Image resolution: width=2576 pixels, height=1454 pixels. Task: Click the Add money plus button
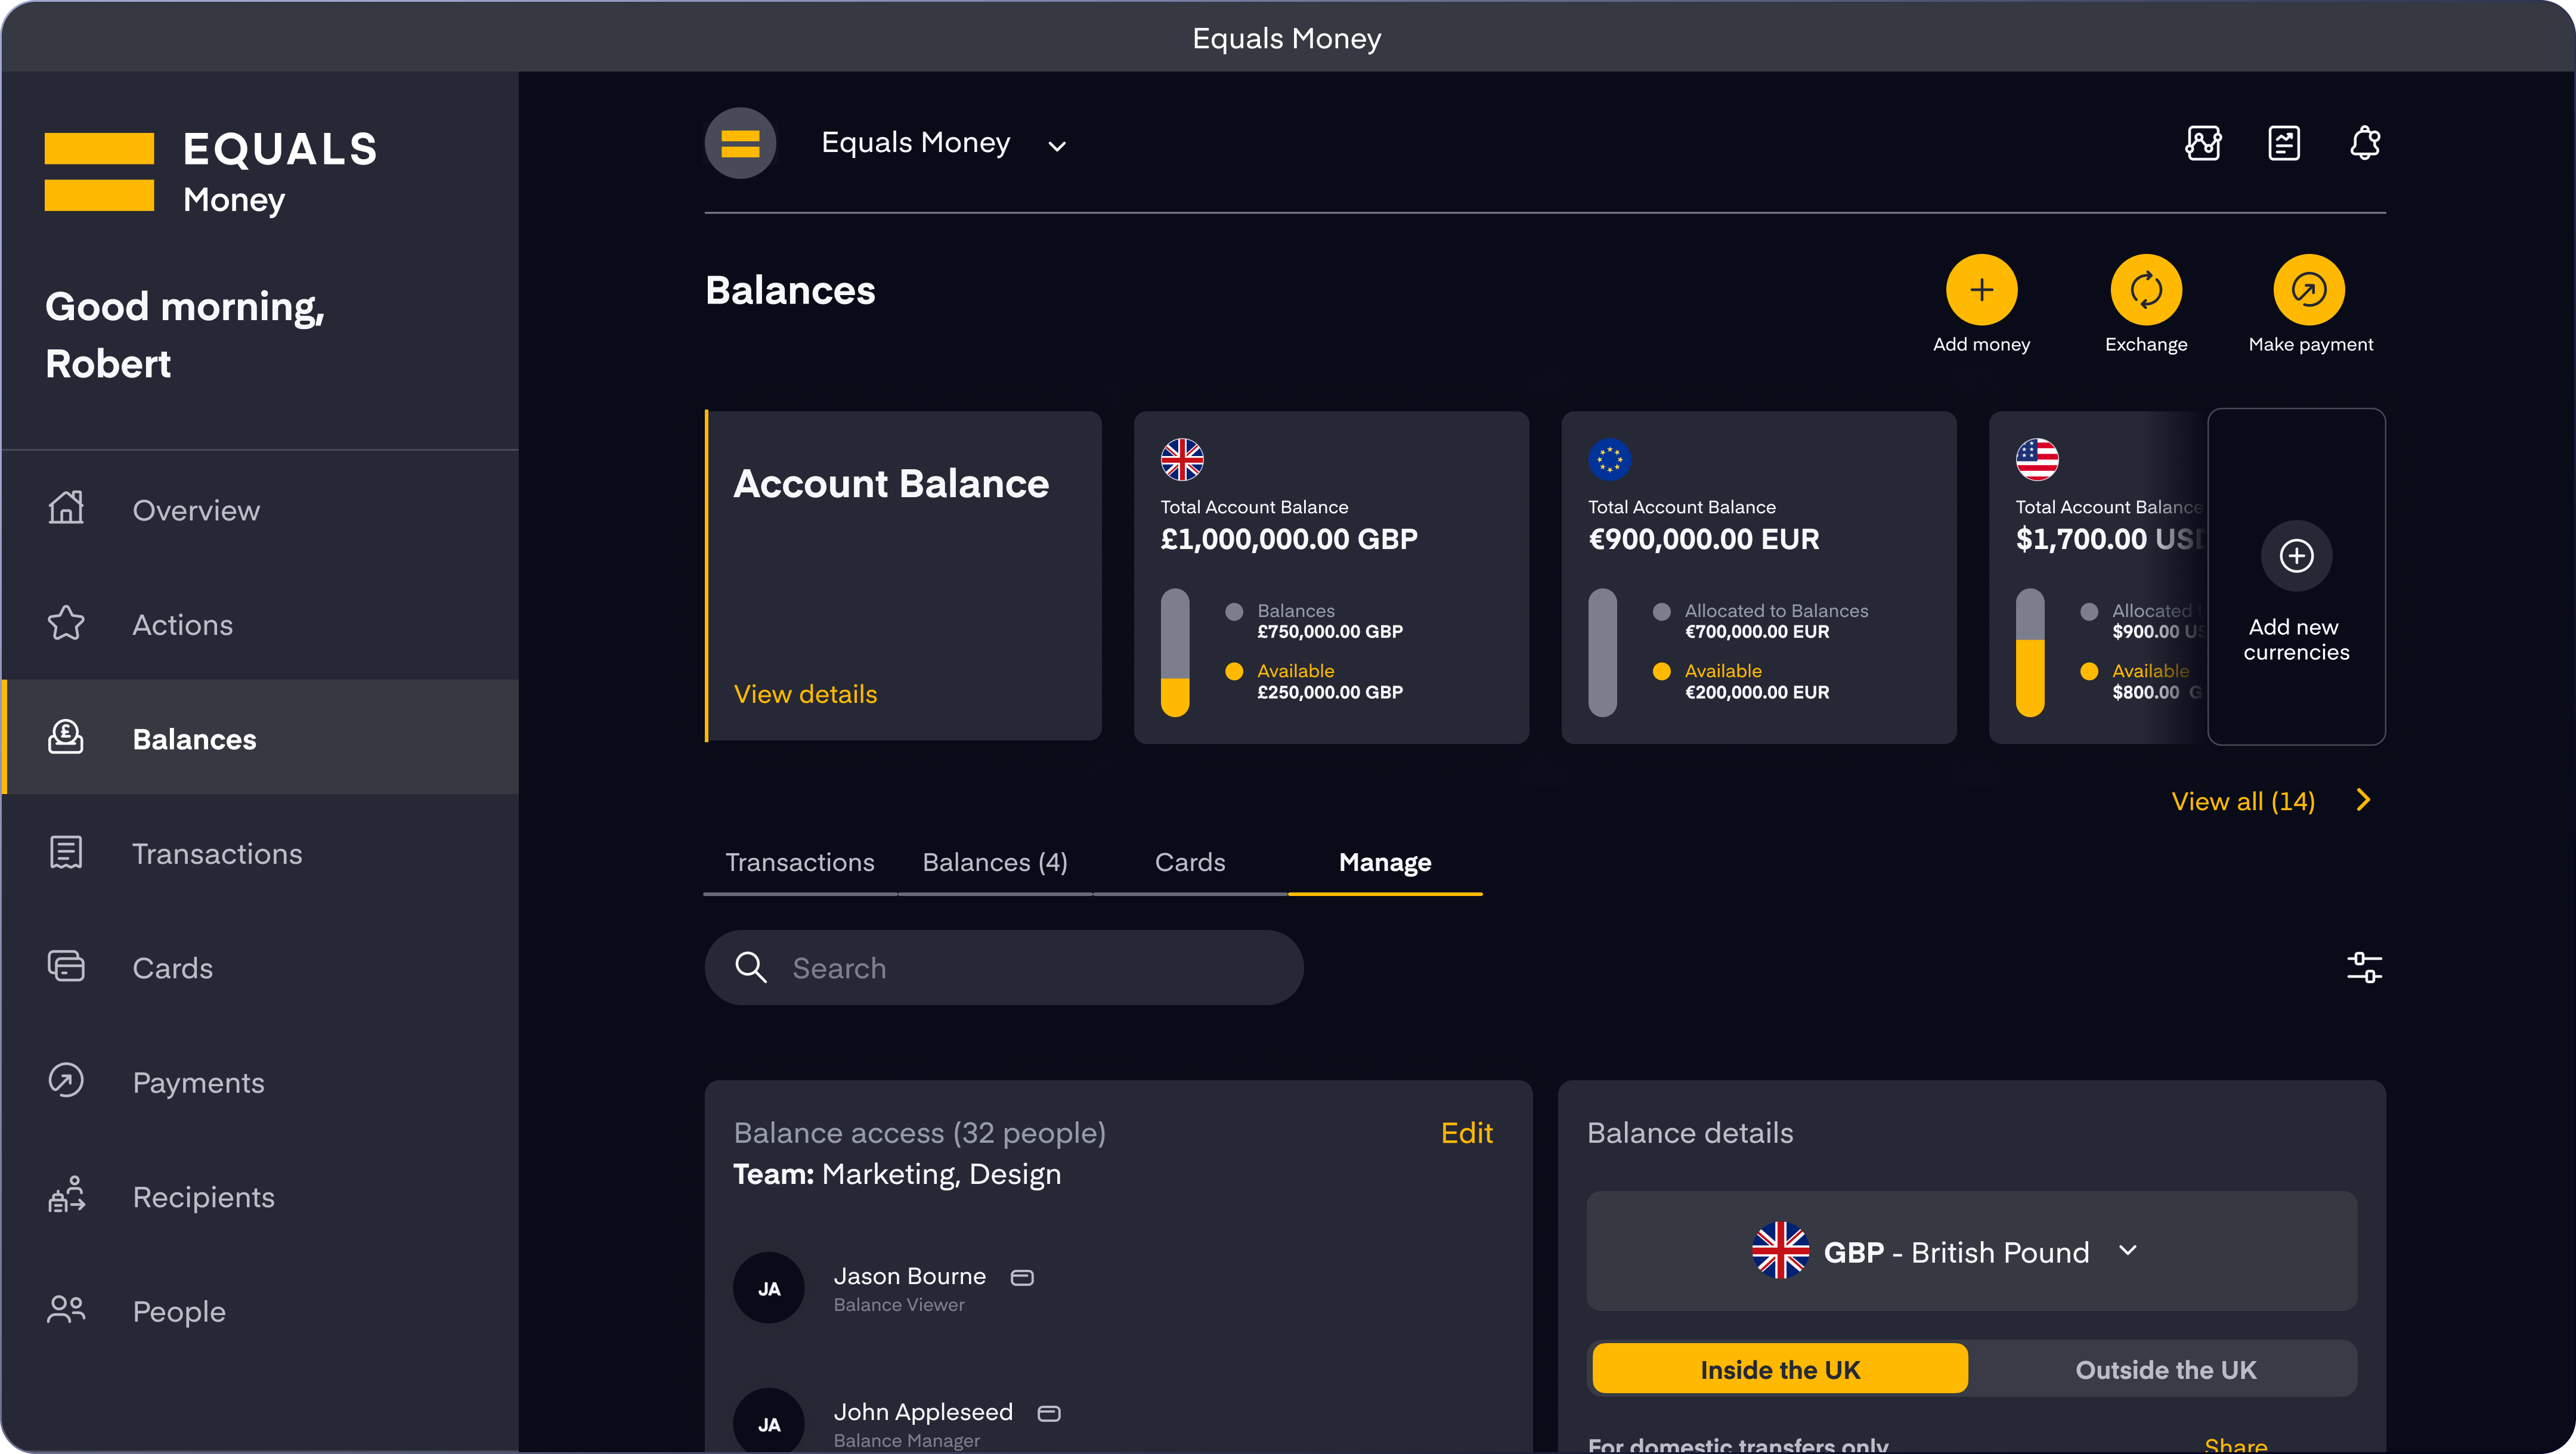pos(1981,290)
